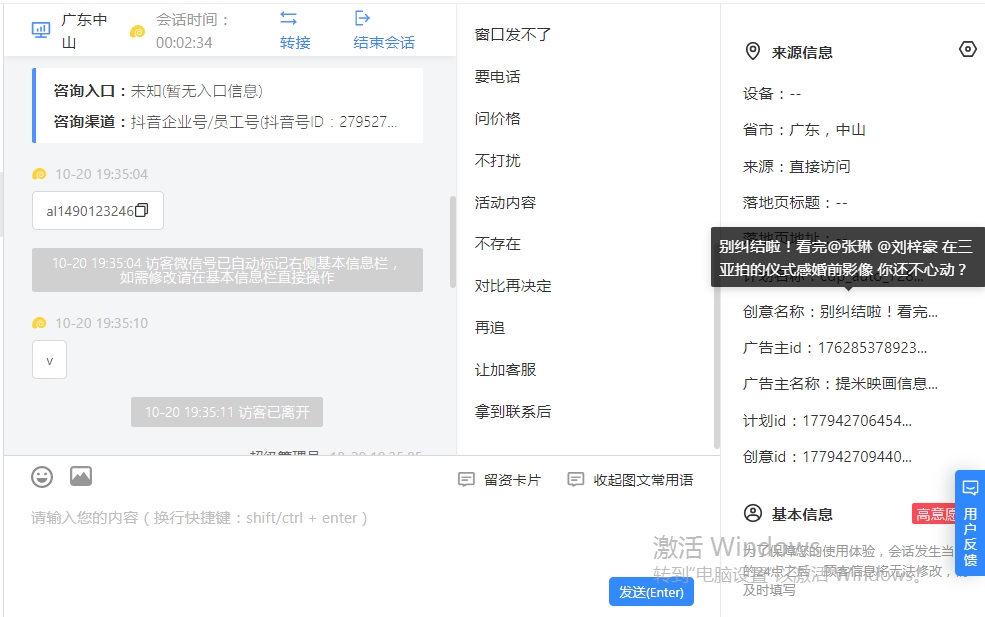Viewport: 985px width, 617px height.
Task: Click the chat icon beside 收起图文常用语
Action: pyautogui.click(x=575, y=480)
